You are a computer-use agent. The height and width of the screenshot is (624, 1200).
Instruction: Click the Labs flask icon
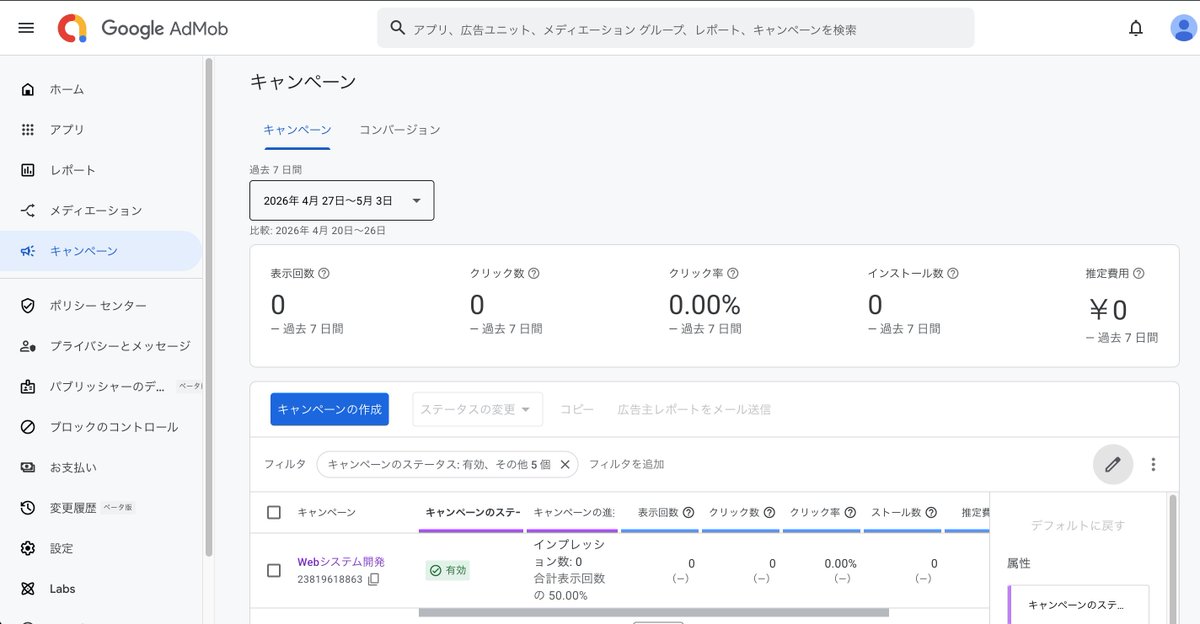click(28, 589)
